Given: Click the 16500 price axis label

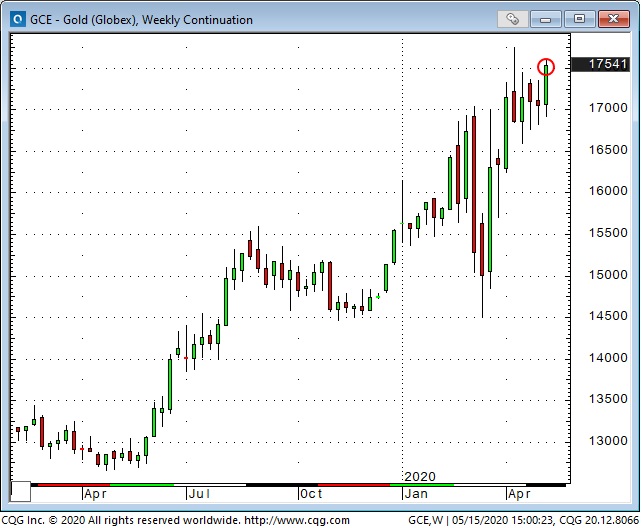Looking at the screenshot, I should 608,150.
